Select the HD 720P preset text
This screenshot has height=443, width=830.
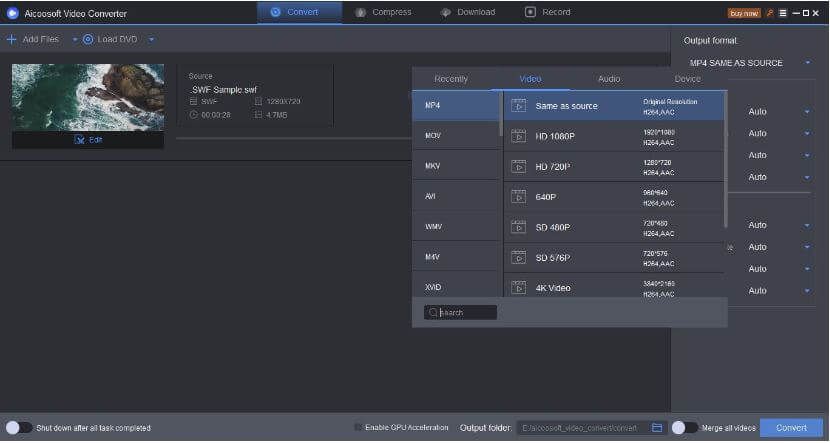[x=553, y=167]
